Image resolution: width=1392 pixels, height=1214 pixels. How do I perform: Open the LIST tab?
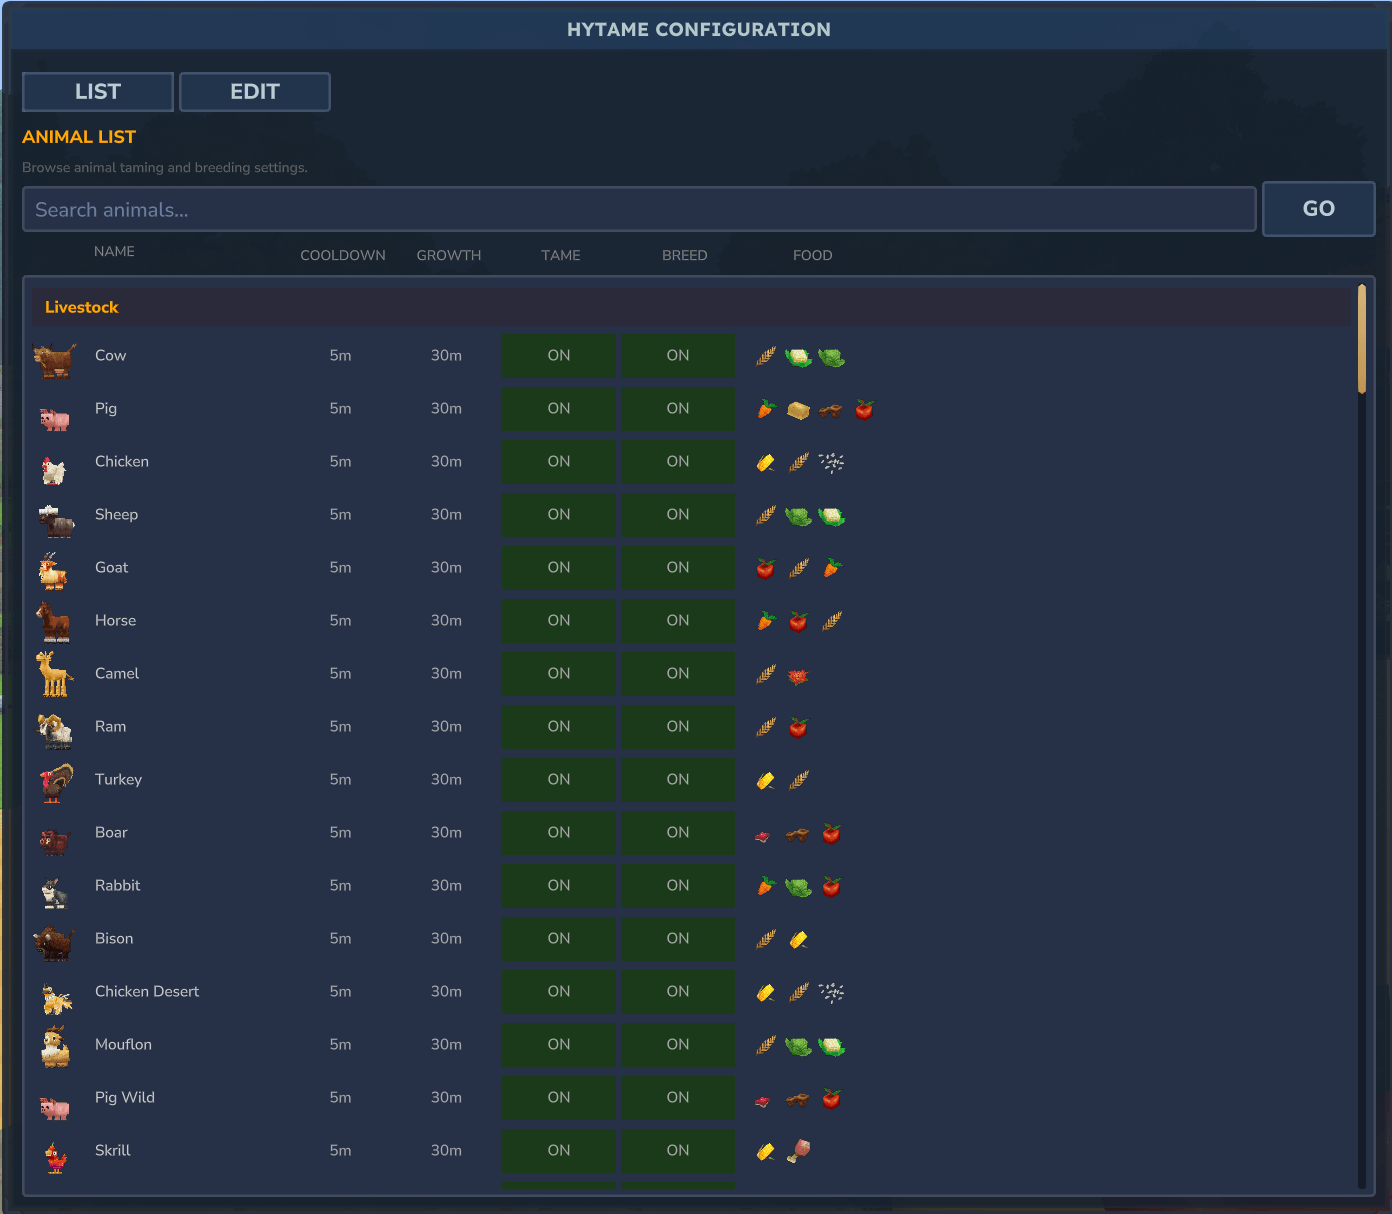tap(98, 92)
